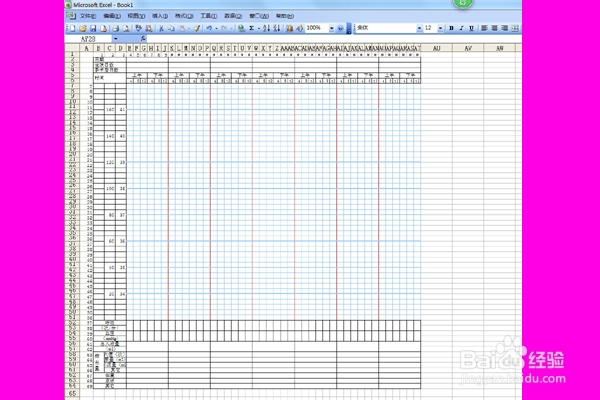Open the 格式(O) Format menu
The image size is (600, 400).
coord(184,16)
